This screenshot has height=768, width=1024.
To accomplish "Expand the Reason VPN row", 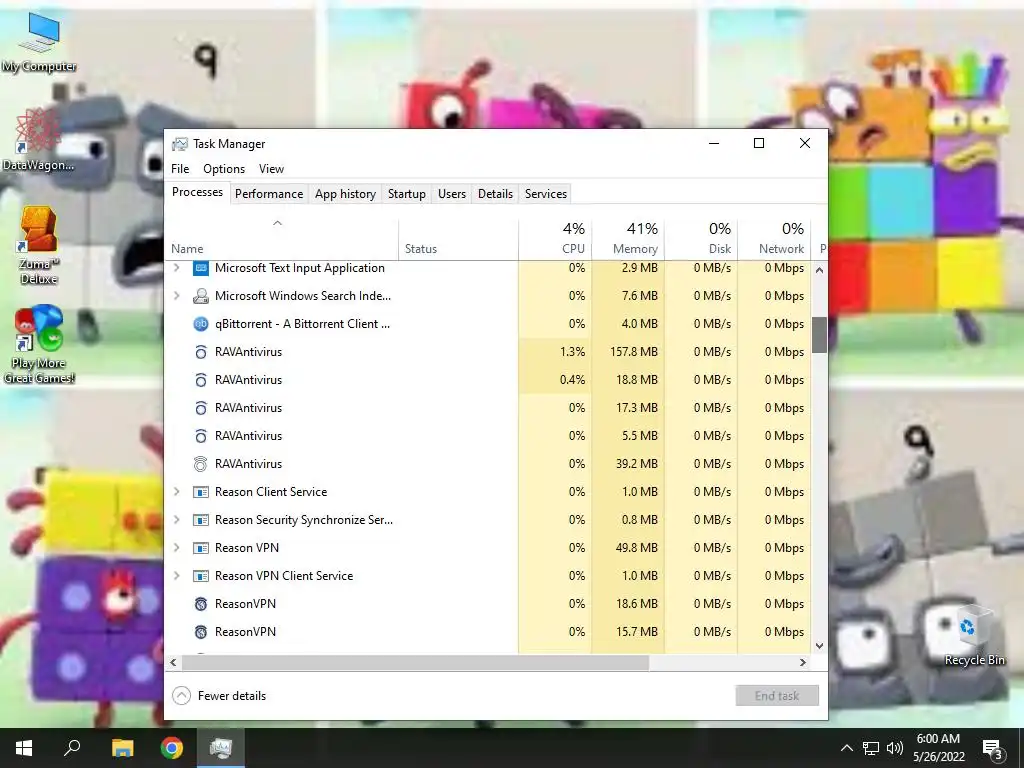I will pyautogui.click(x=176, y=548).
